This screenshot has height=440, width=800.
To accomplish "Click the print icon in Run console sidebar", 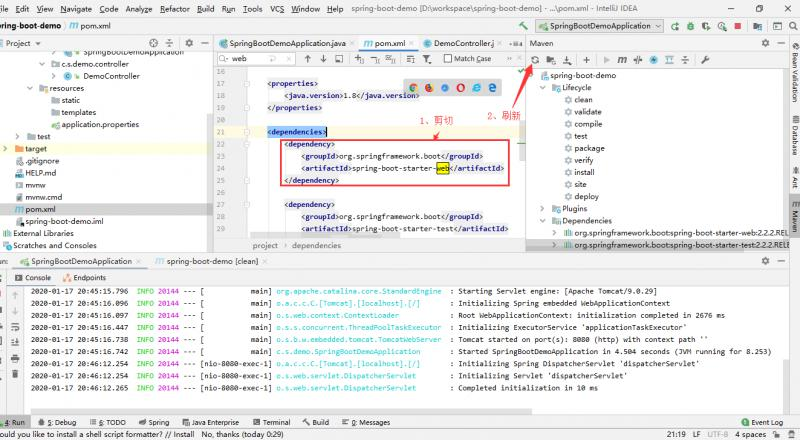I will point(15,359).
